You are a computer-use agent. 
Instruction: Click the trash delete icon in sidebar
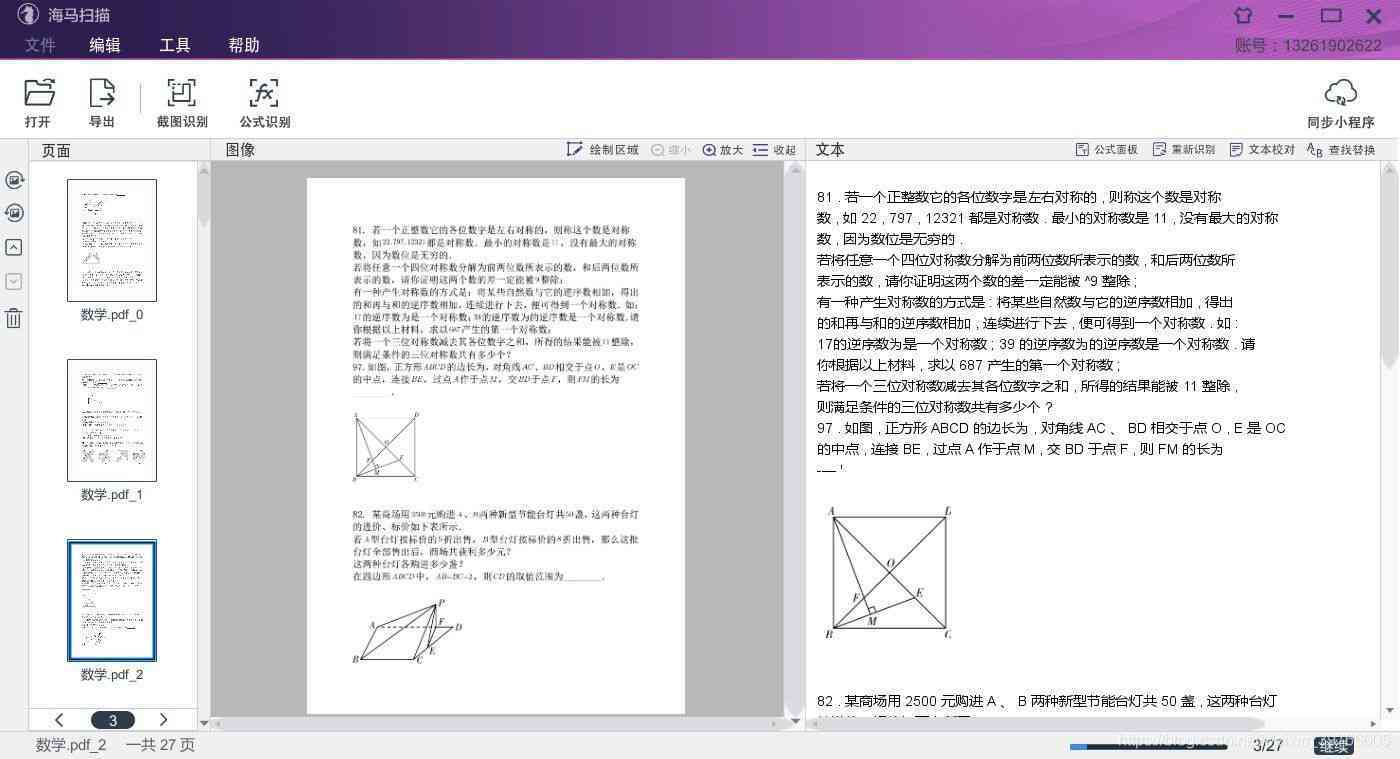(x=14, y=318)
